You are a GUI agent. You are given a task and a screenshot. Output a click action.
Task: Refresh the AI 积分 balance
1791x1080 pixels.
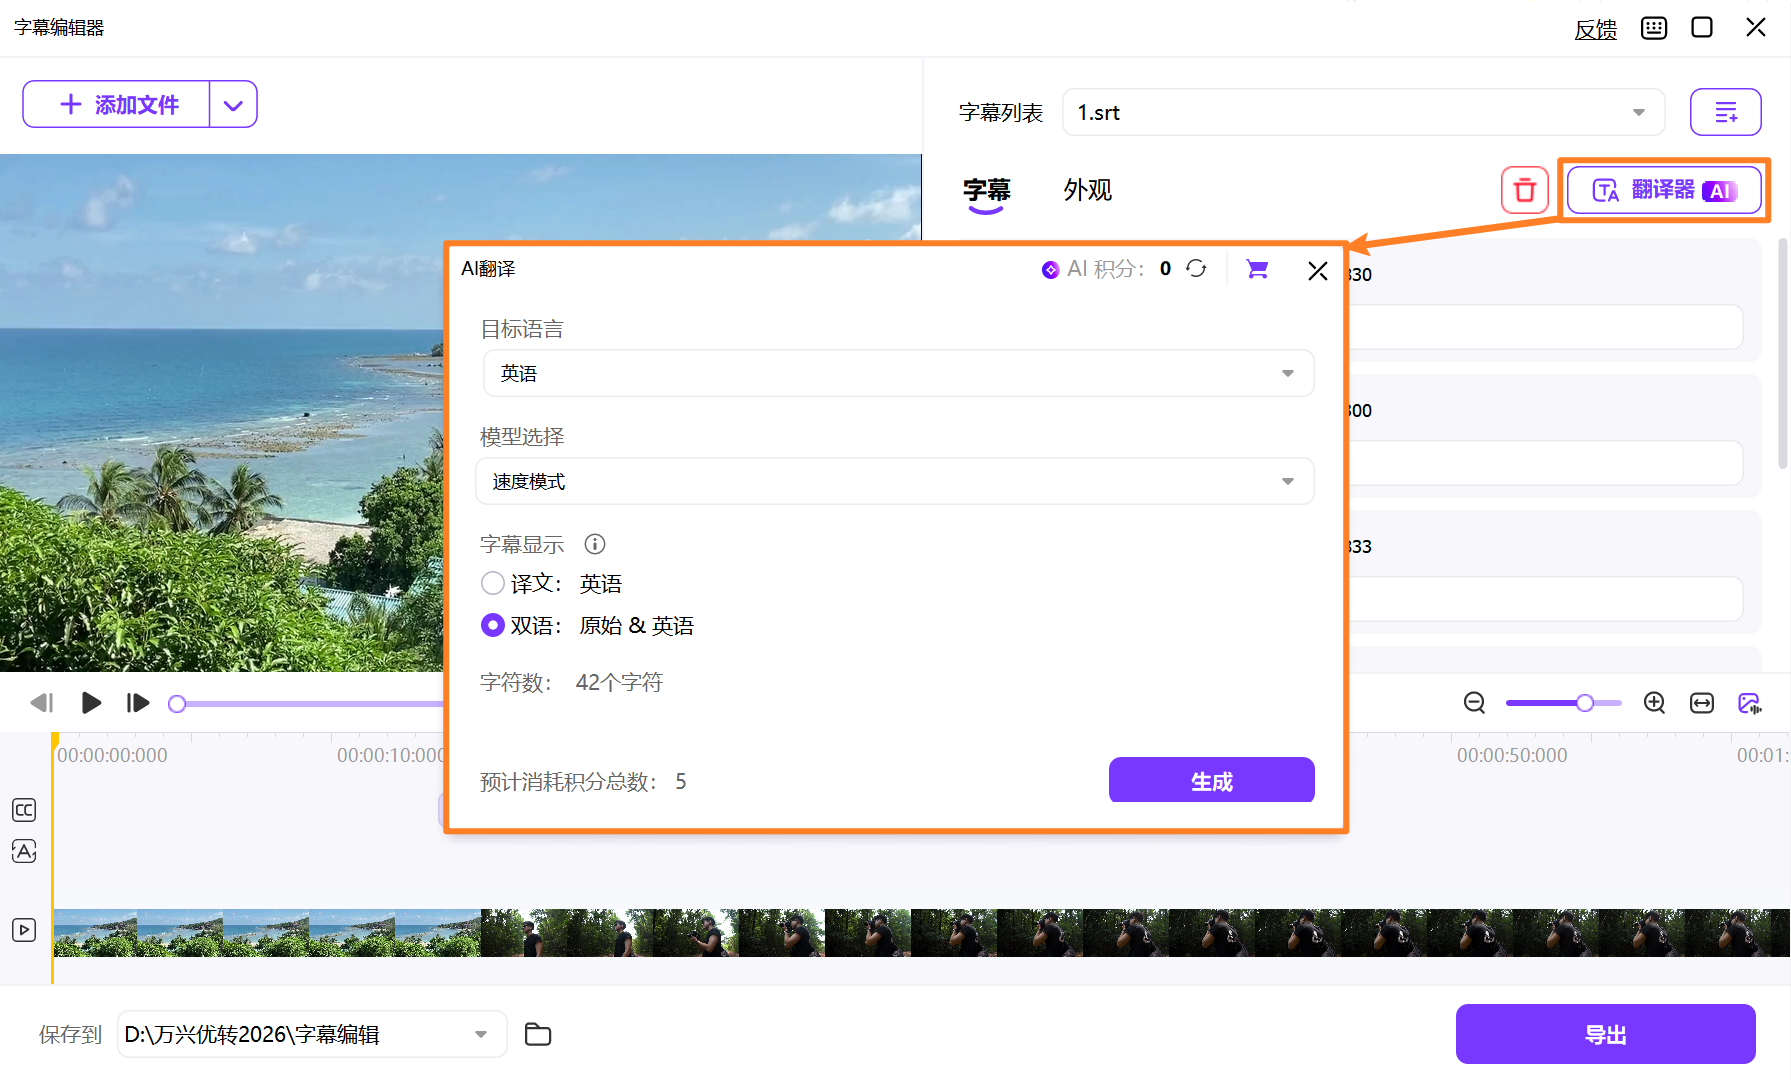(1197, 268)
